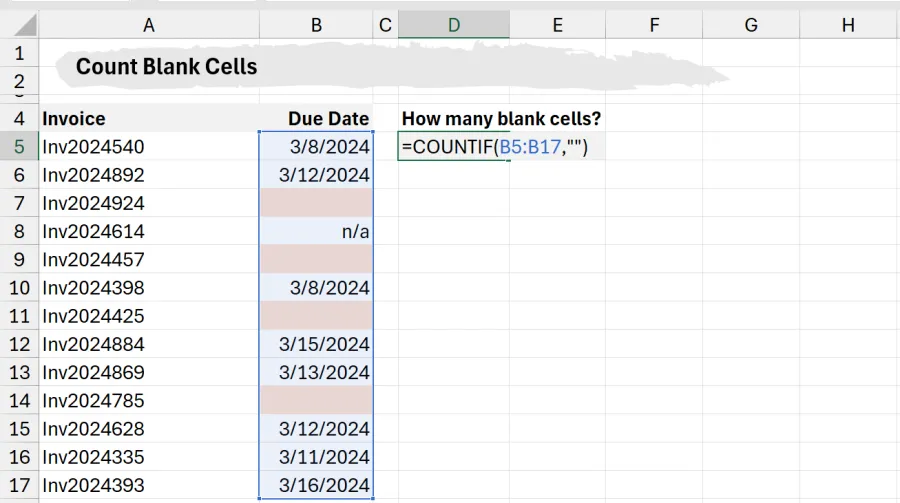Select column G header

coord(751,25)
